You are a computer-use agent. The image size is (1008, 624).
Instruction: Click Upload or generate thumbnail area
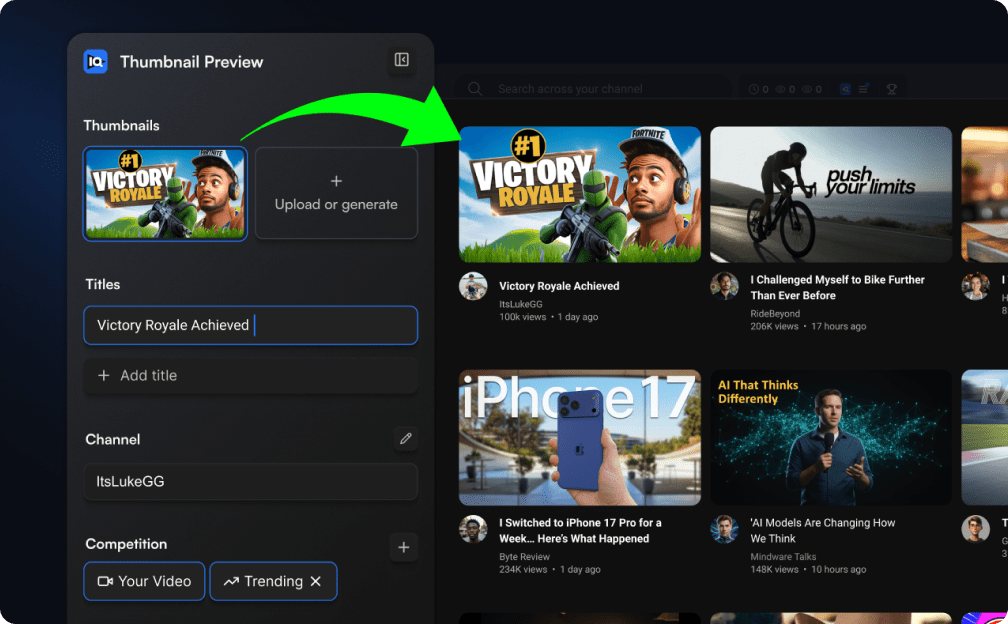(x=336, y=193)
